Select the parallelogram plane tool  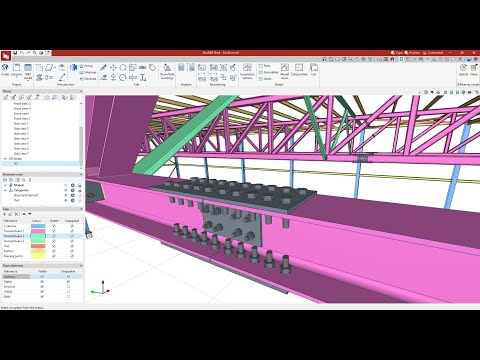(49, 68)
